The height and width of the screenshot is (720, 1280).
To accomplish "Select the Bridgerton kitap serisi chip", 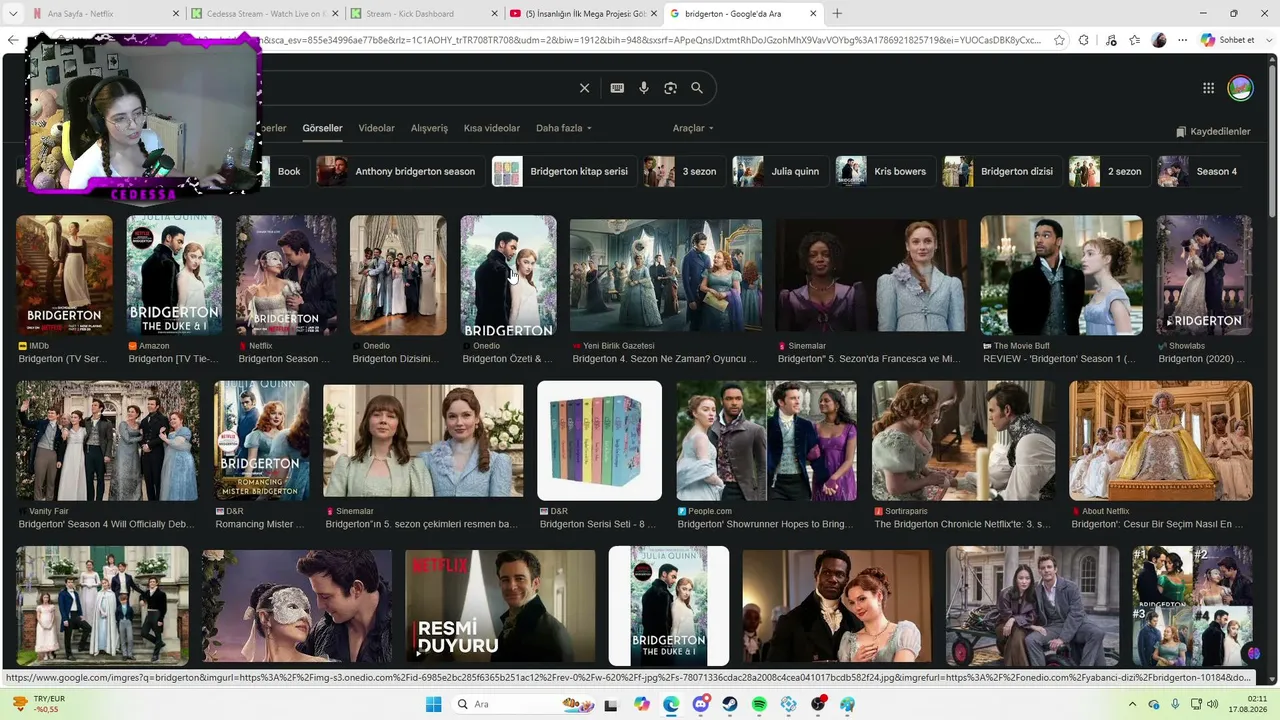I will [564, 171].
